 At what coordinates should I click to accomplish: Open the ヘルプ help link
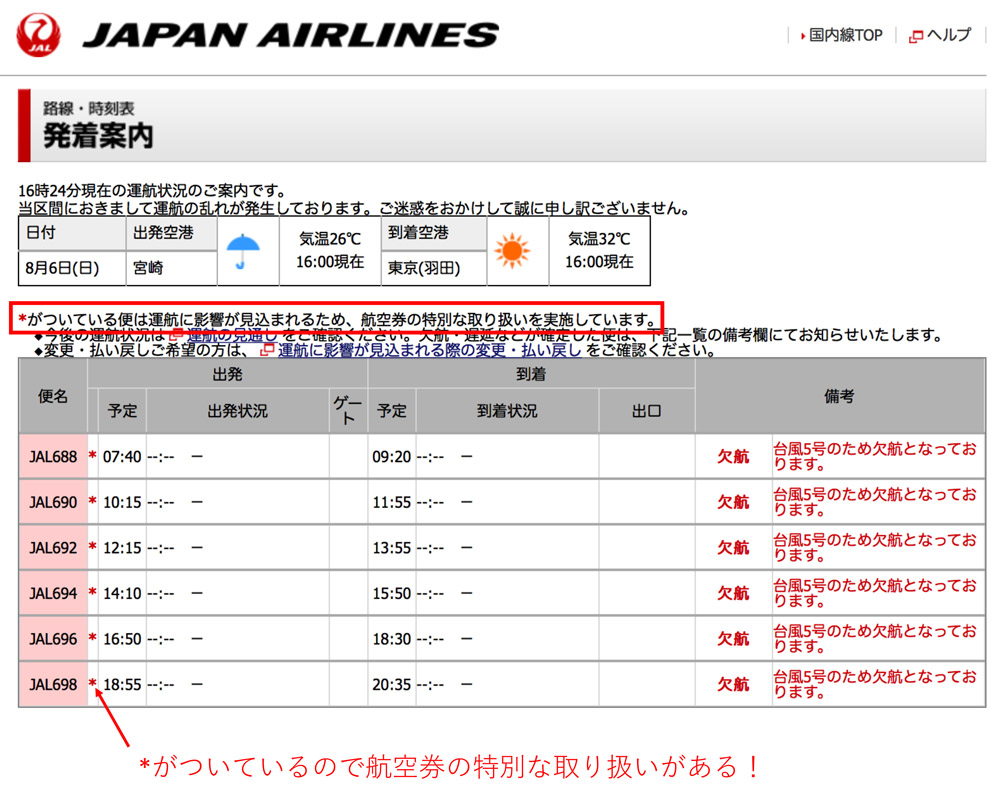coord(948,35)
